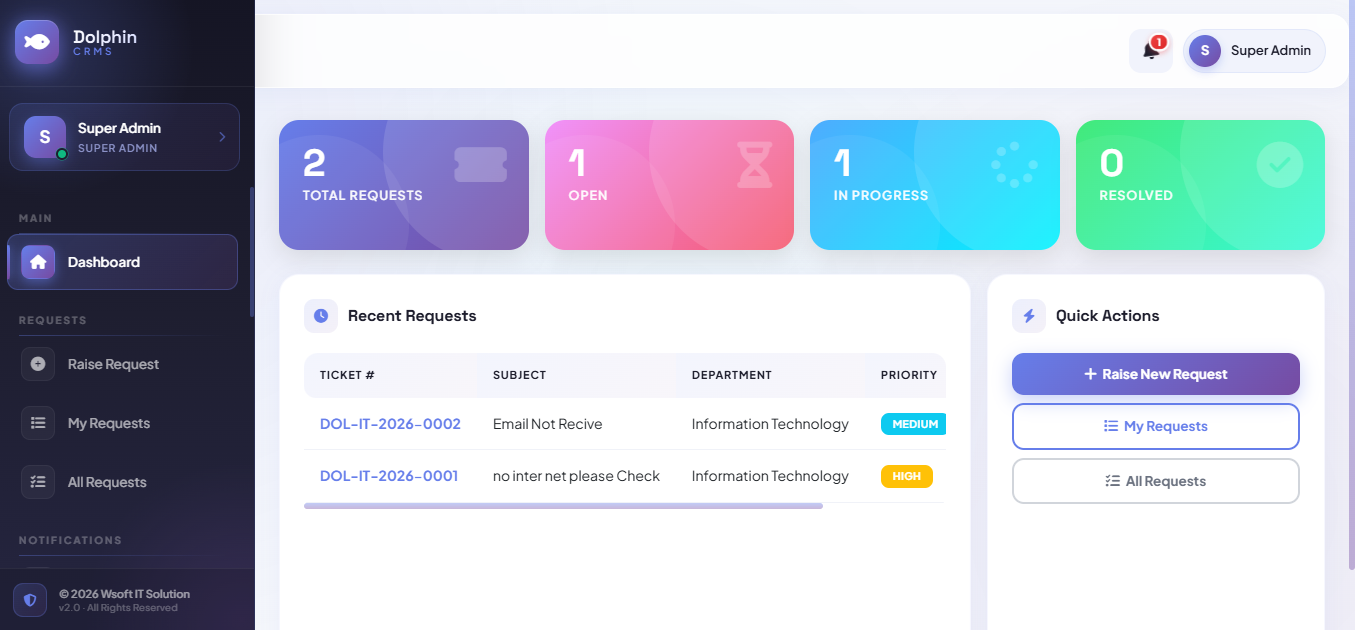Click the TICKET # column header
Image resolution: width=1355 pixels, height=630 pixels.
[x=347, y=375]
